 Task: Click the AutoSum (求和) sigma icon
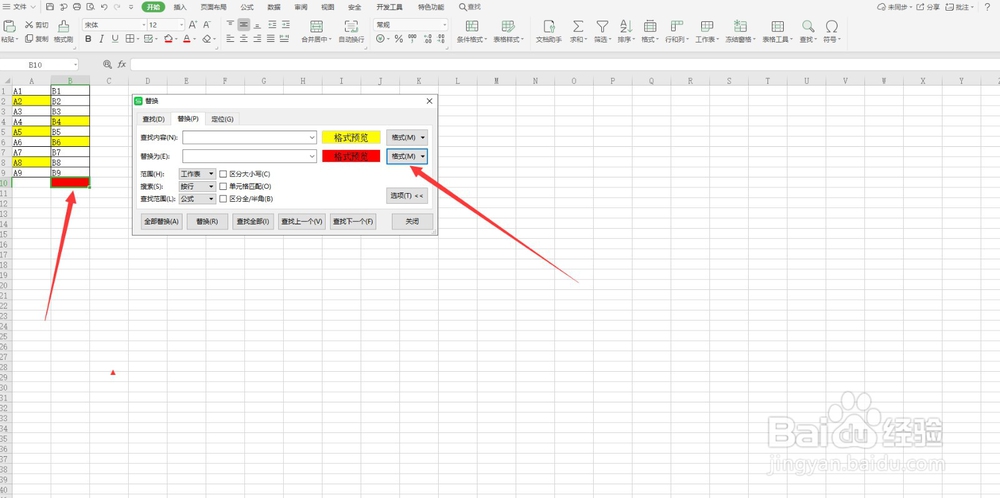click(578, 26)
